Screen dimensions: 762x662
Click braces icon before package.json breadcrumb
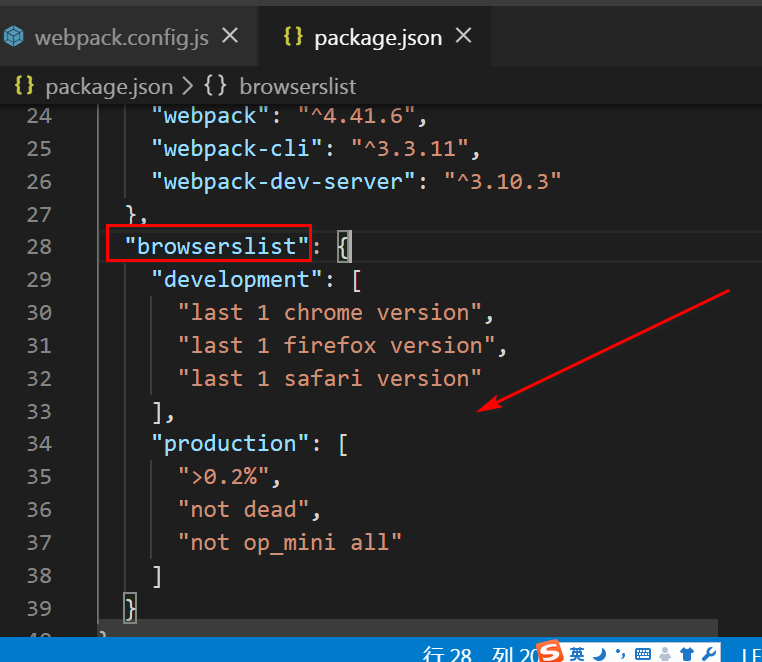24,86
